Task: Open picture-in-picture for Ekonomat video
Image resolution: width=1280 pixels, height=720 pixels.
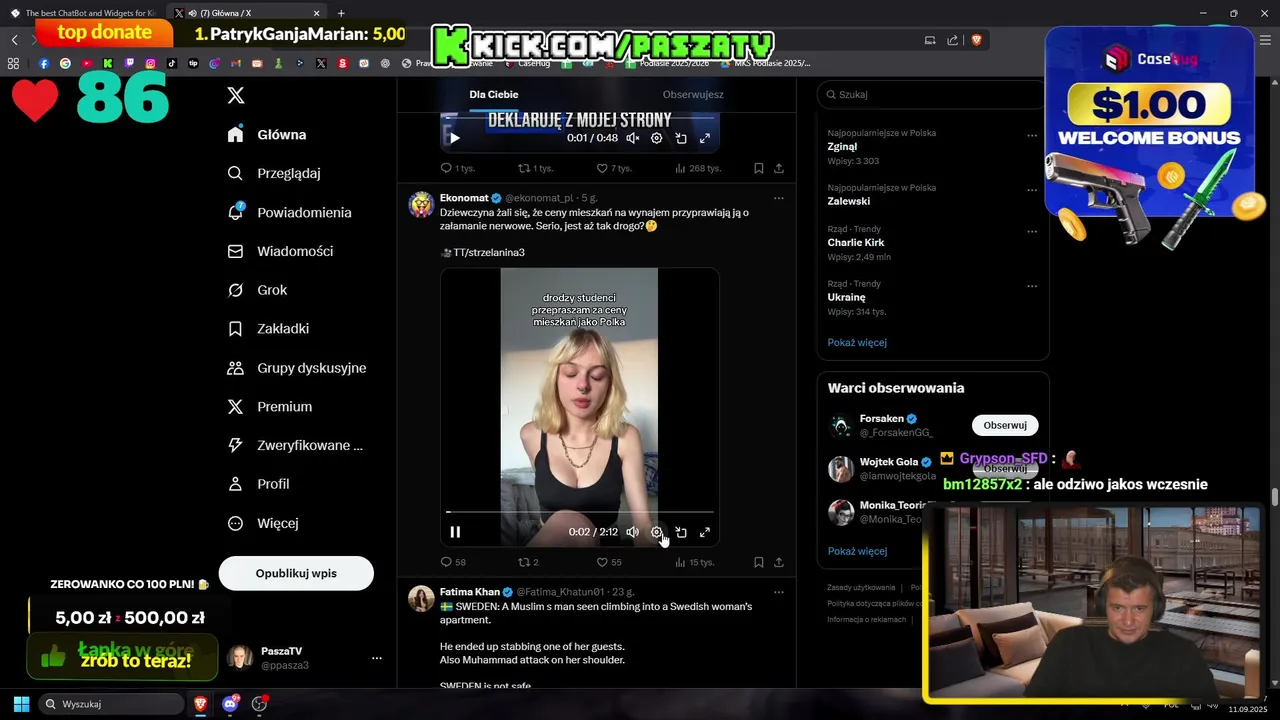Action: pyautogui.click(x=681, y=532)
